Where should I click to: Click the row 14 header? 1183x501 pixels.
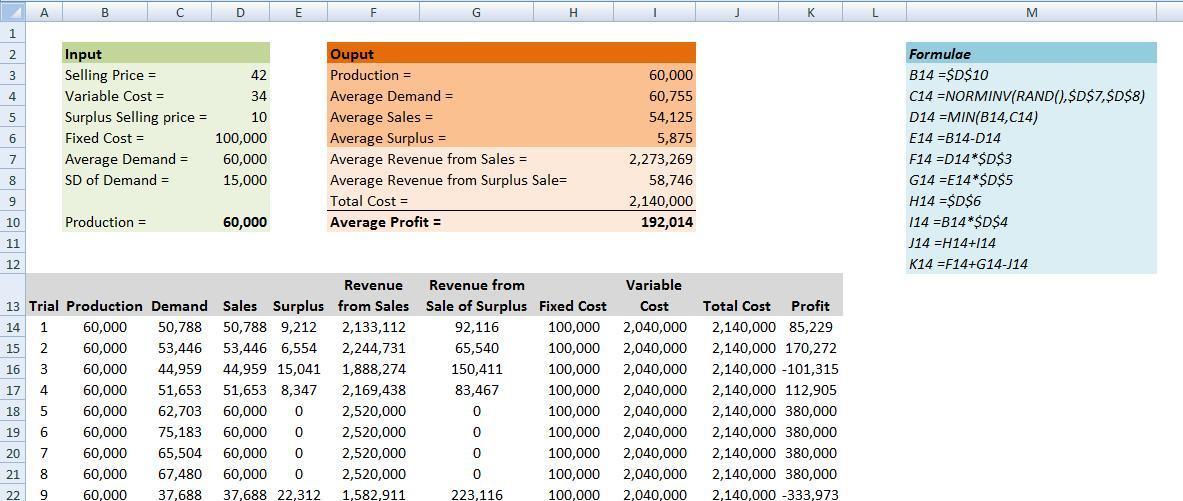click(13, 327)
